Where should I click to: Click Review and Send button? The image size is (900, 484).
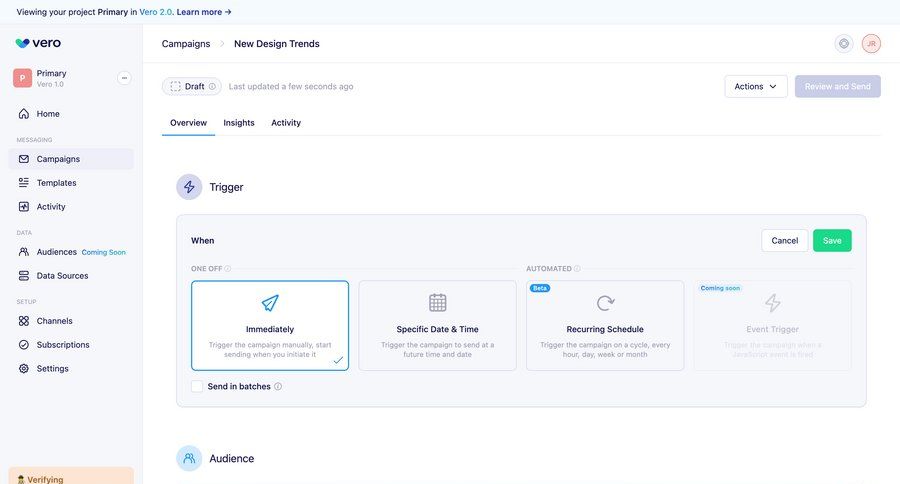click(x=837, y=86)
